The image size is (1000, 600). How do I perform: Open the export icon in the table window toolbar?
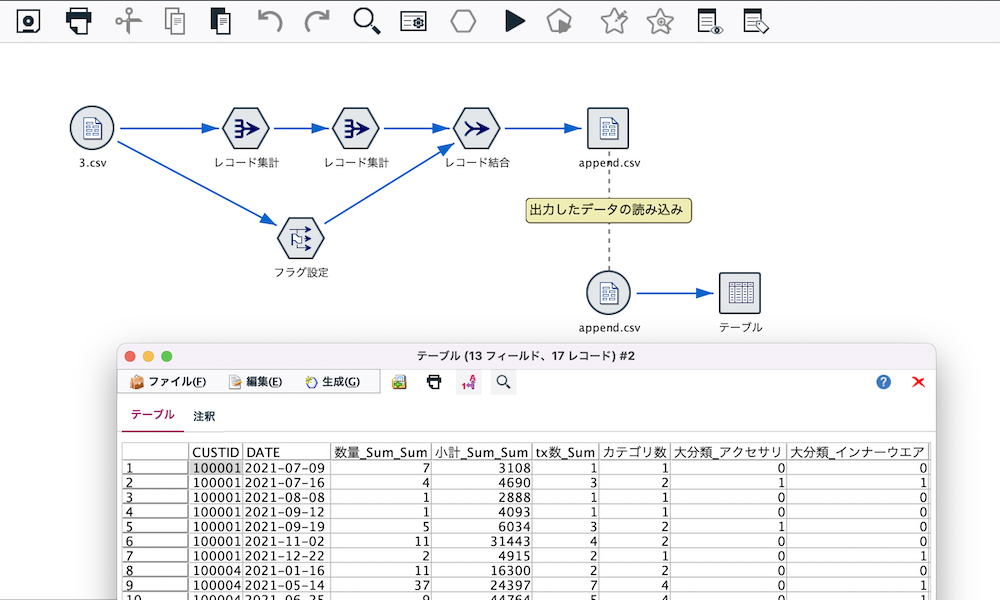(x=398, y=381)
